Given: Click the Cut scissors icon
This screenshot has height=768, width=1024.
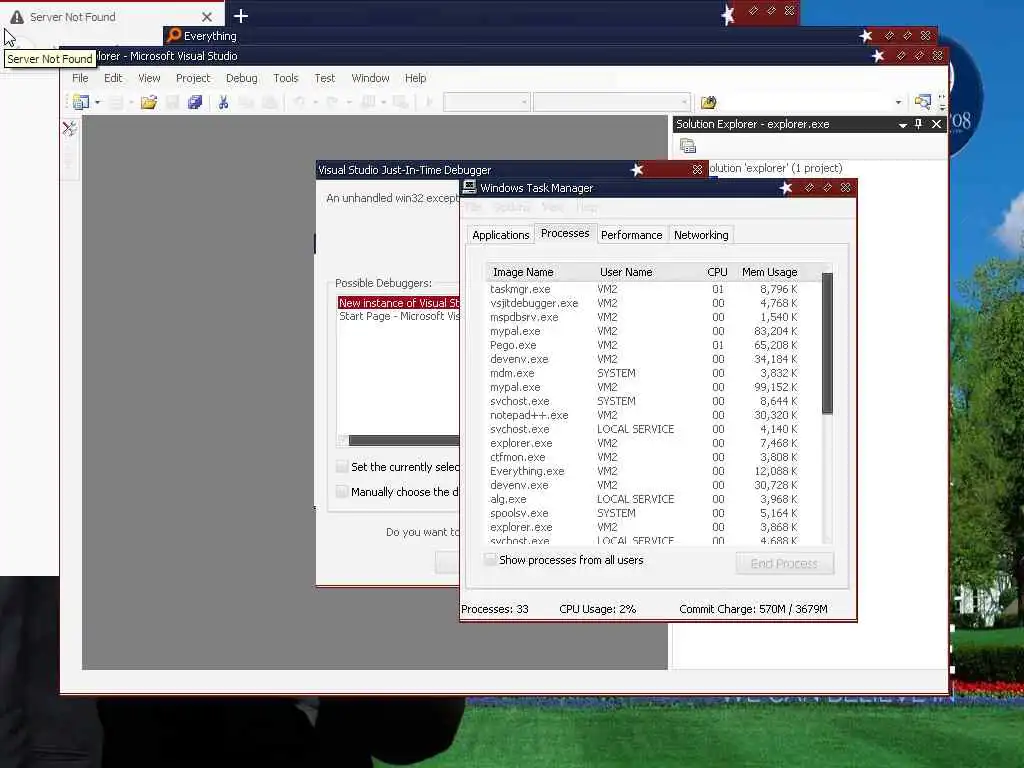Looking at the screenshot, I should 223,102.
